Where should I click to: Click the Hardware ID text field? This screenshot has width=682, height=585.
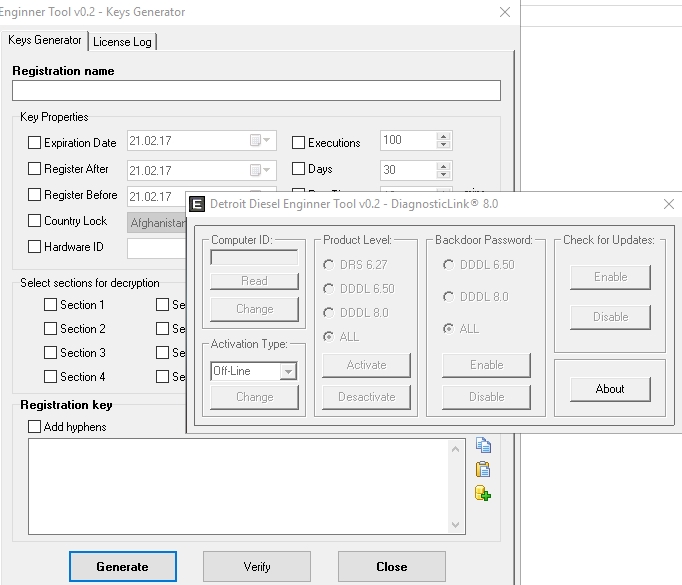point(157,248)
